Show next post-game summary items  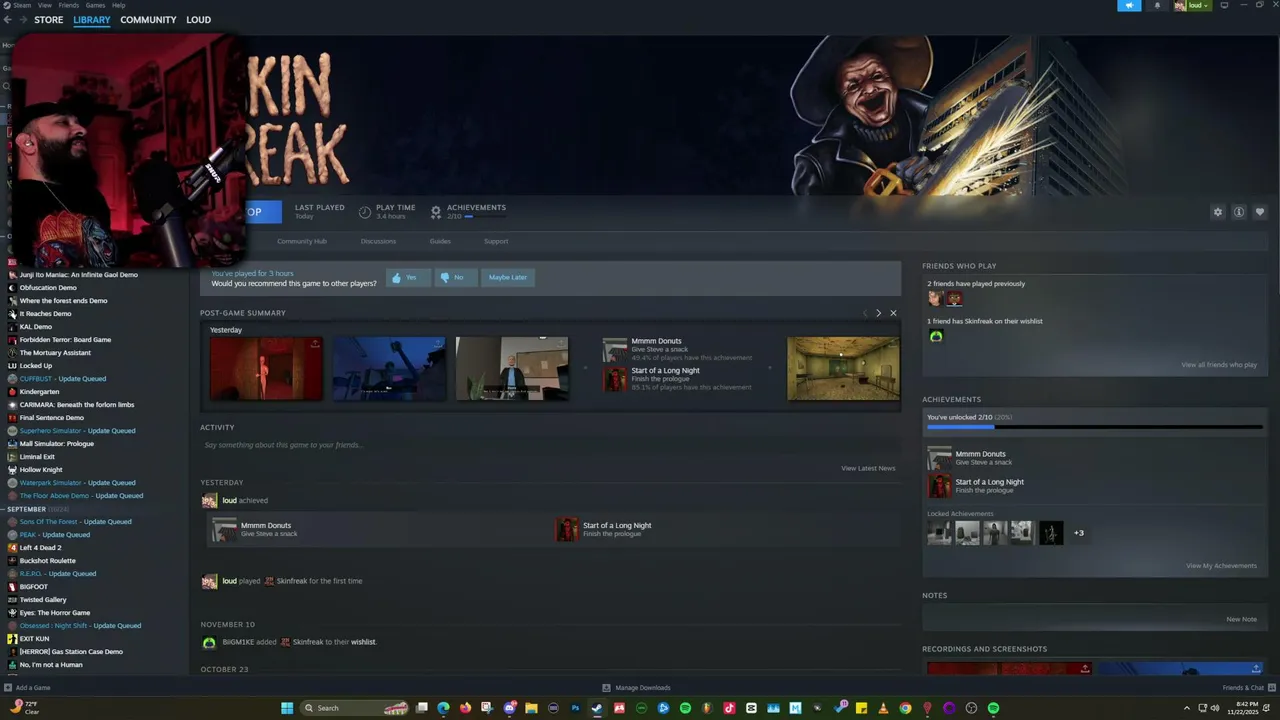(x=878, y=313)
